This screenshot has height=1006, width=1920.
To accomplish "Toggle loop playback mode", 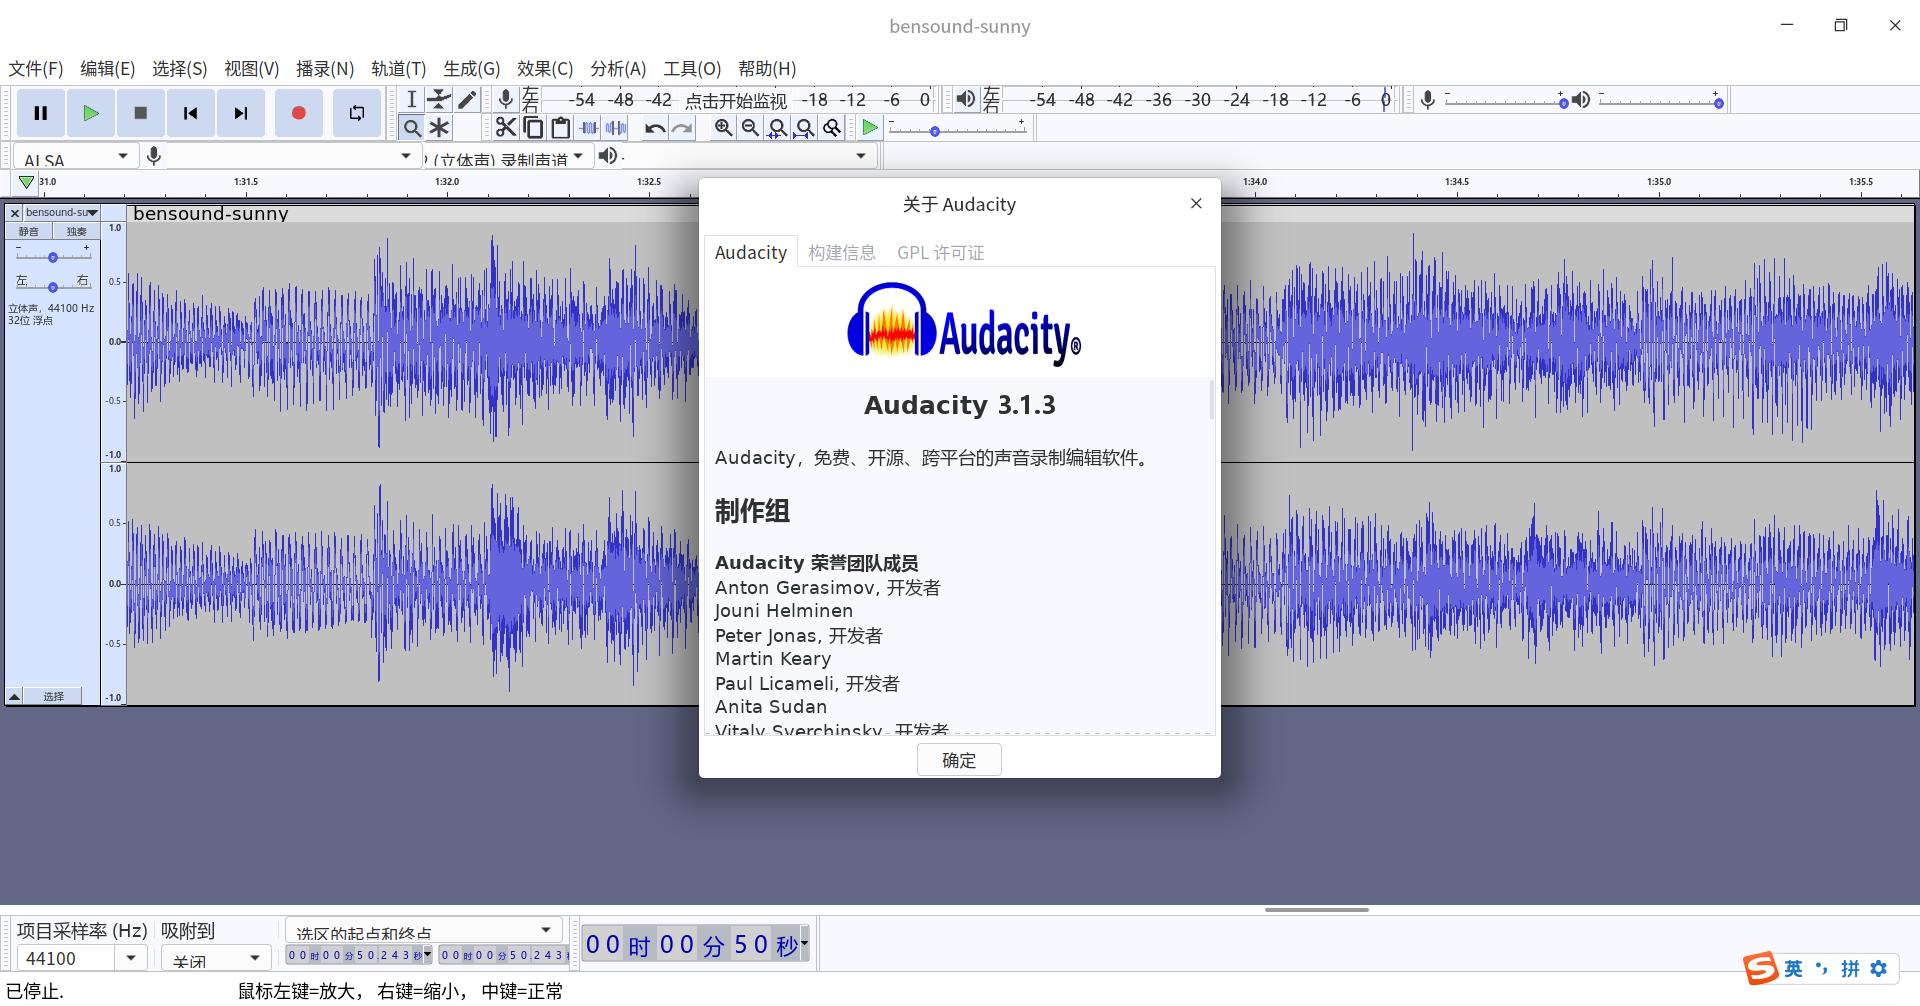I will [357, 113].
